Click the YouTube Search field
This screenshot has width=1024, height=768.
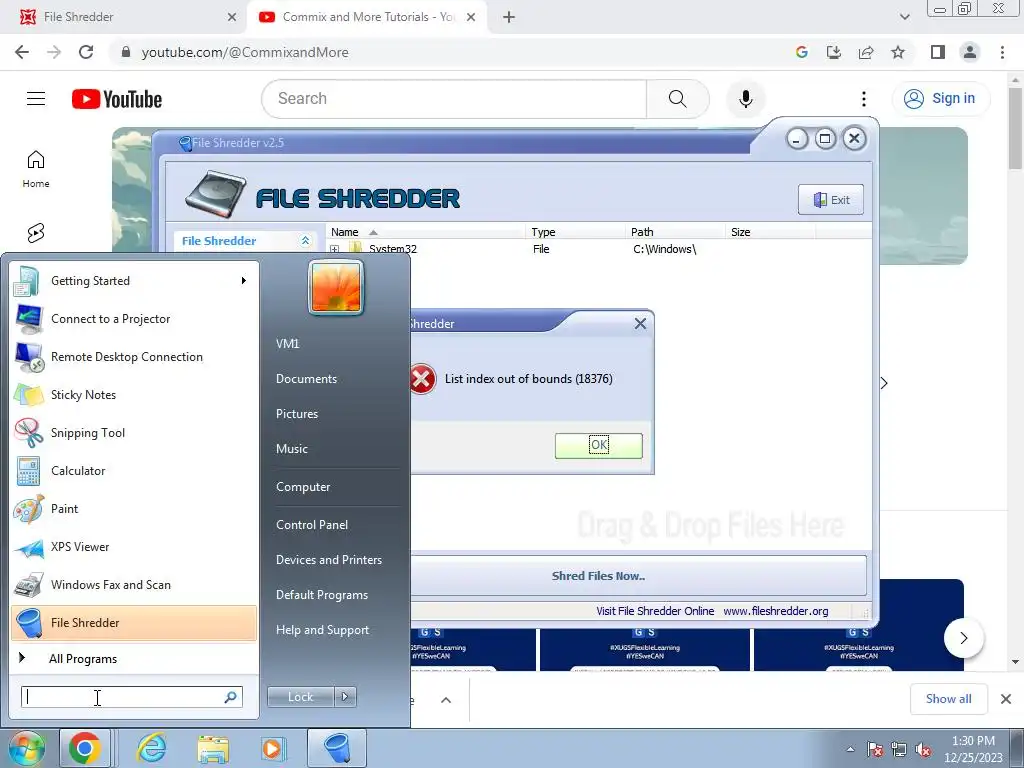(x=454, y=99)
